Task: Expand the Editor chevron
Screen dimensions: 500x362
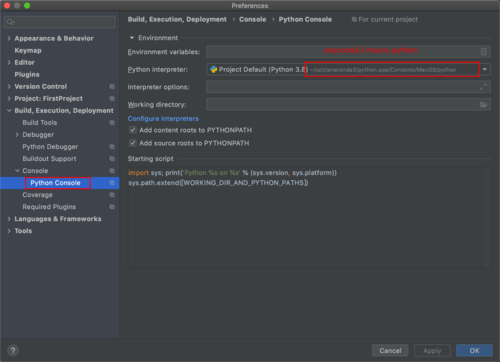Action: click(x=9, y=63)
